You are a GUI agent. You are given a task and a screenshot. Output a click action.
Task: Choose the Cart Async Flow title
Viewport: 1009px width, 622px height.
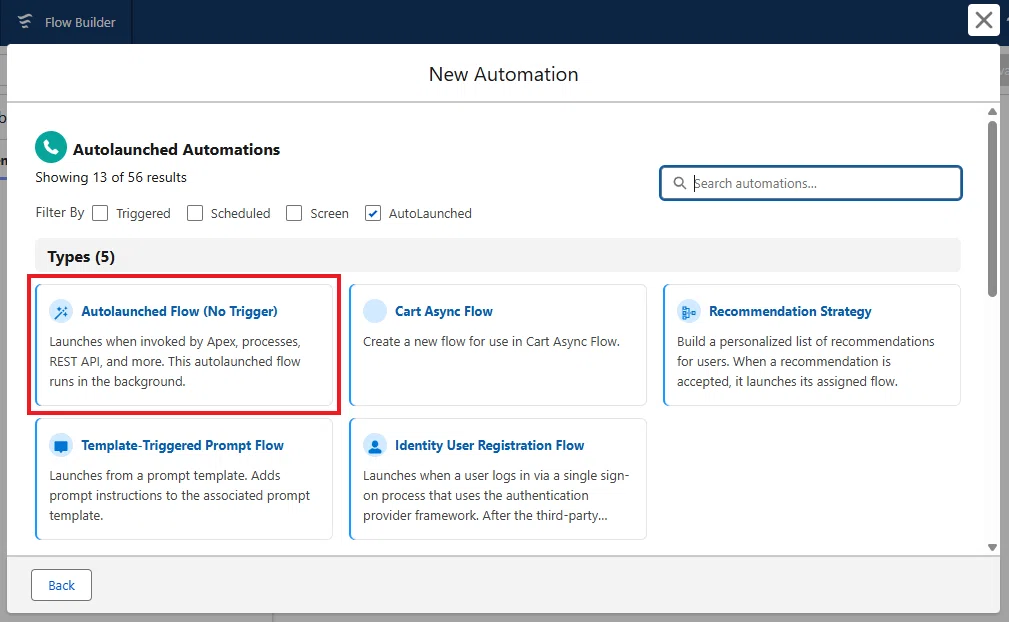click(x=444, y=311)
